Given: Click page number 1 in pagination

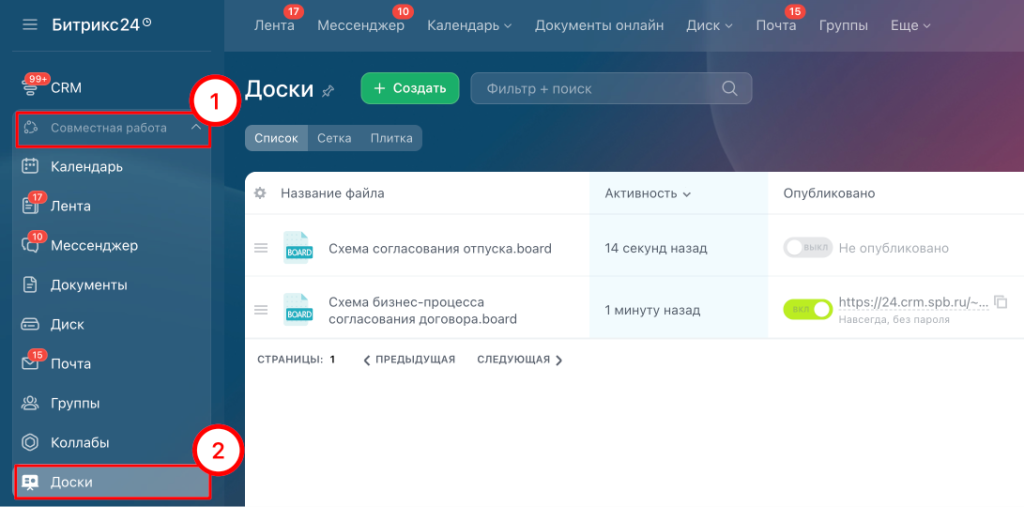Looking at the screenshot, I should [332, 359].
